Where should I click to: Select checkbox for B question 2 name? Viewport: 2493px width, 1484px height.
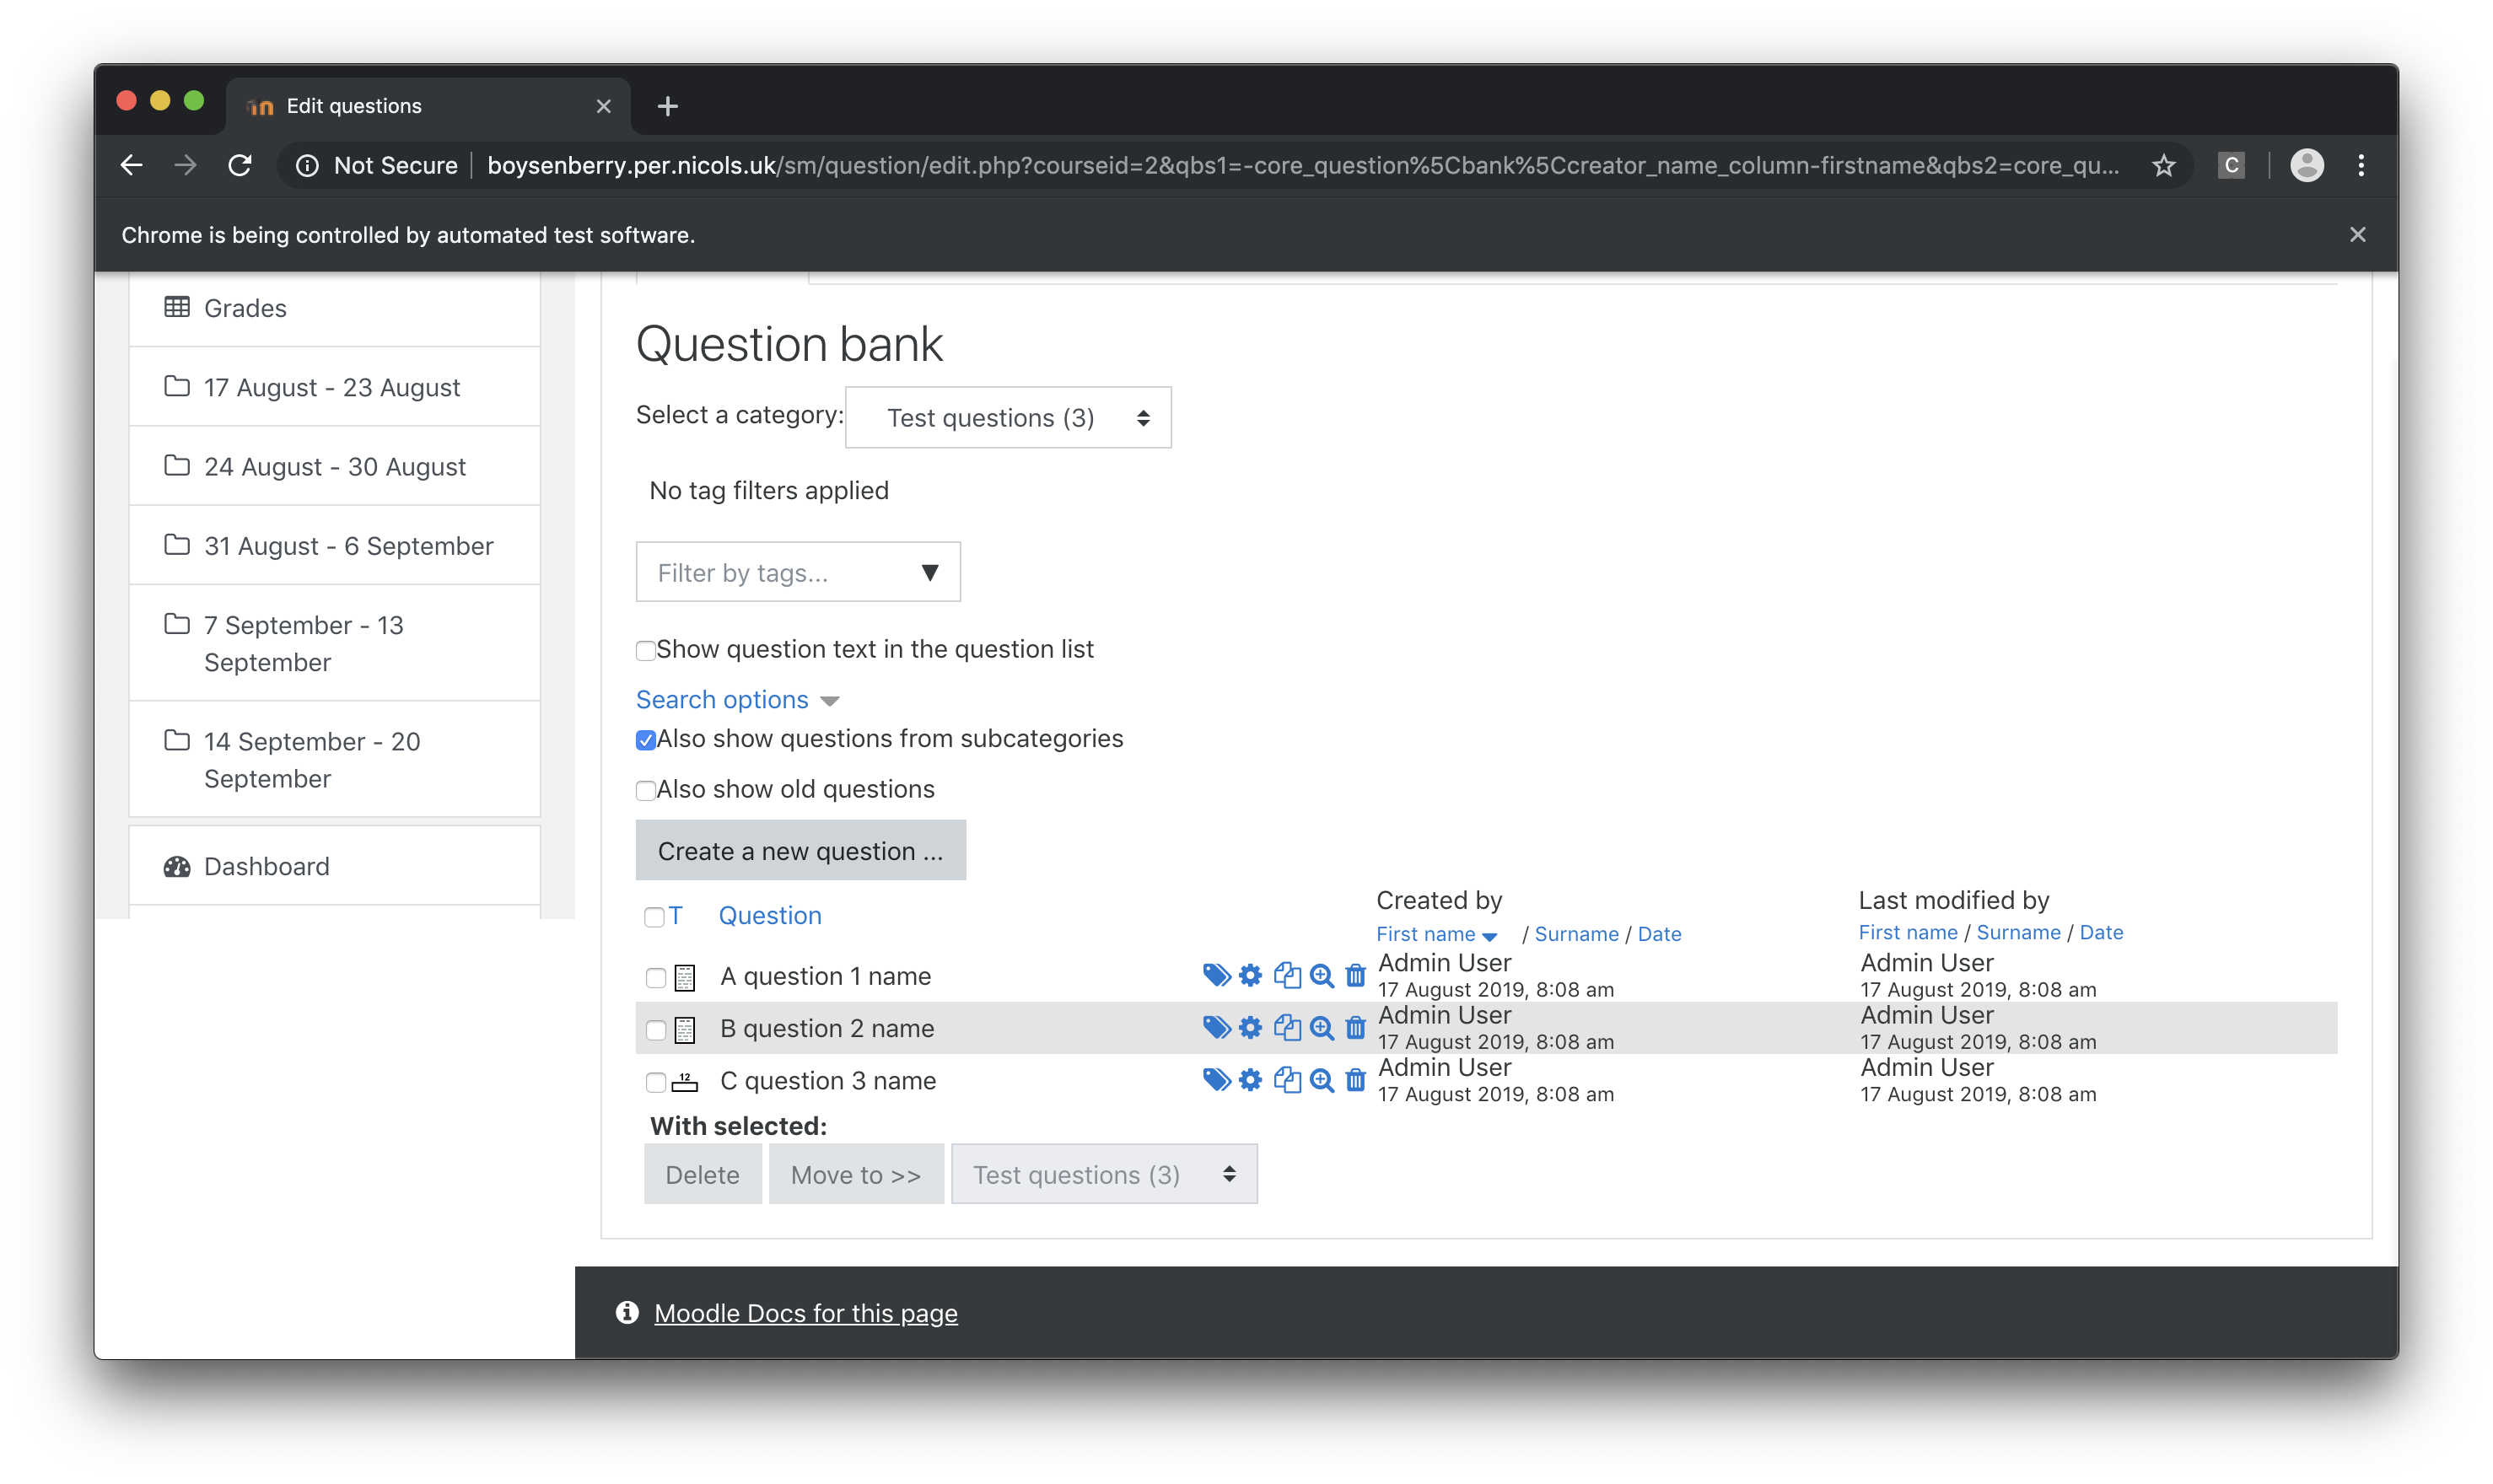[x=656, y=1029]
